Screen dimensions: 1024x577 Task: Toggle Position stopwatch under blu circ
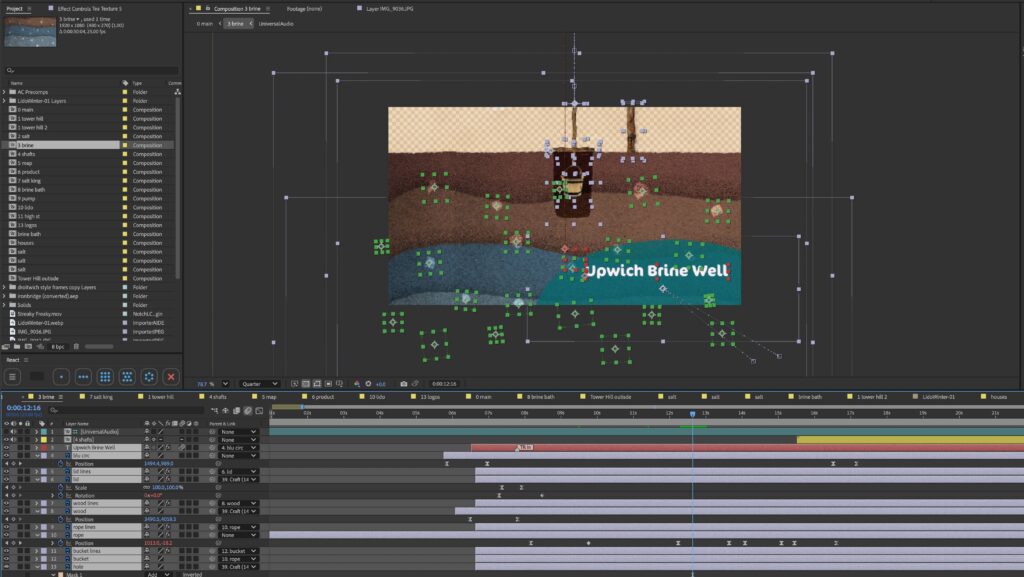(x=61, y=463)
